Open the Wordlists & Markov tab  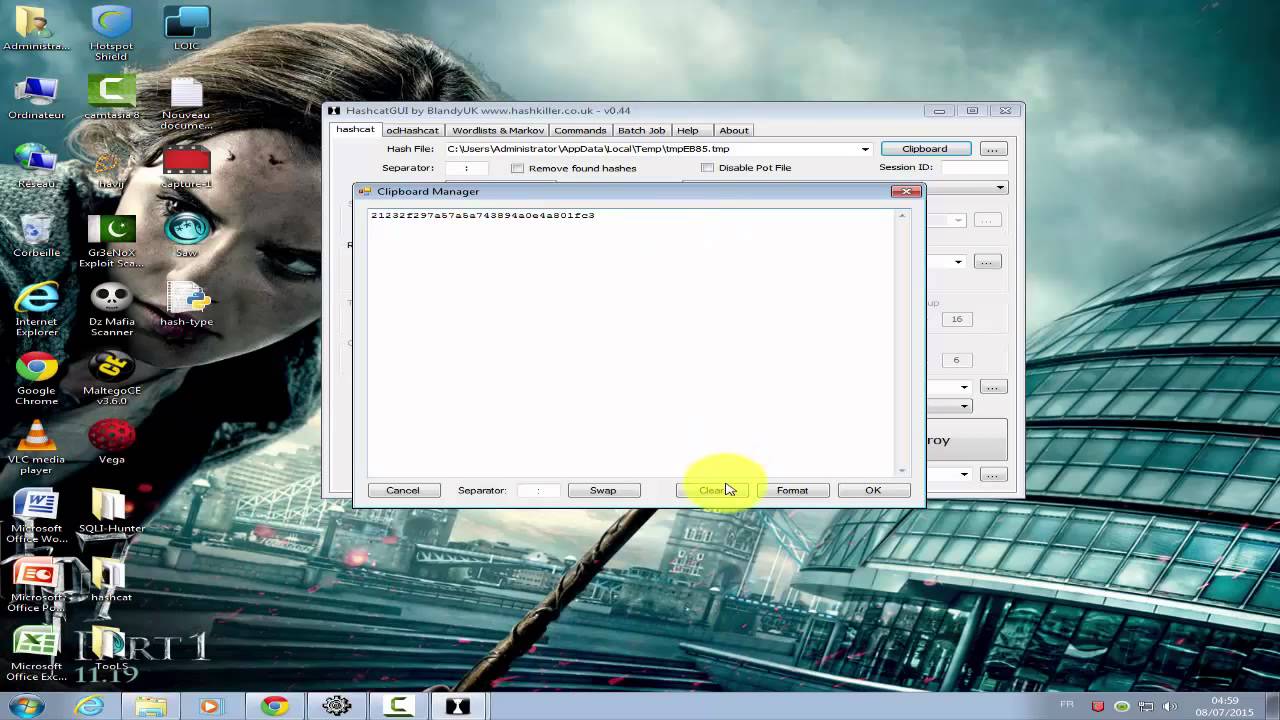click(498, 130)
